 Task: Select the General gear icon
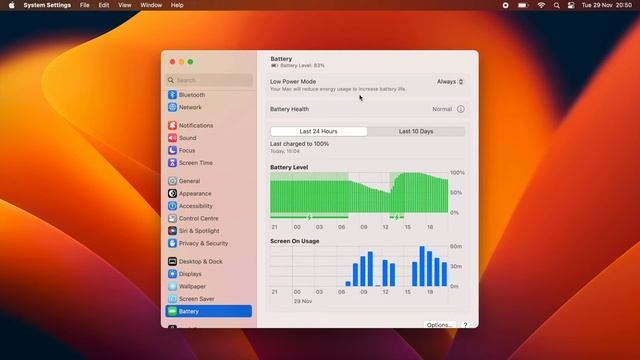point(172,181)
